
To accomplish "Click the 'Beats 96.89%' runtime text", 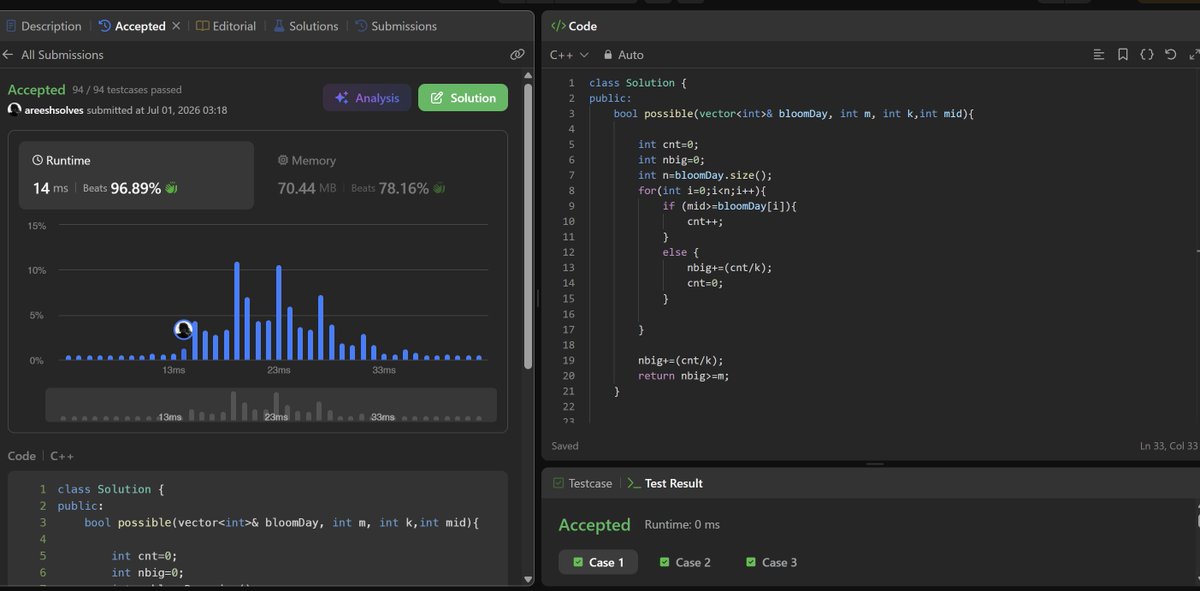I will click(x=121, y=188).
